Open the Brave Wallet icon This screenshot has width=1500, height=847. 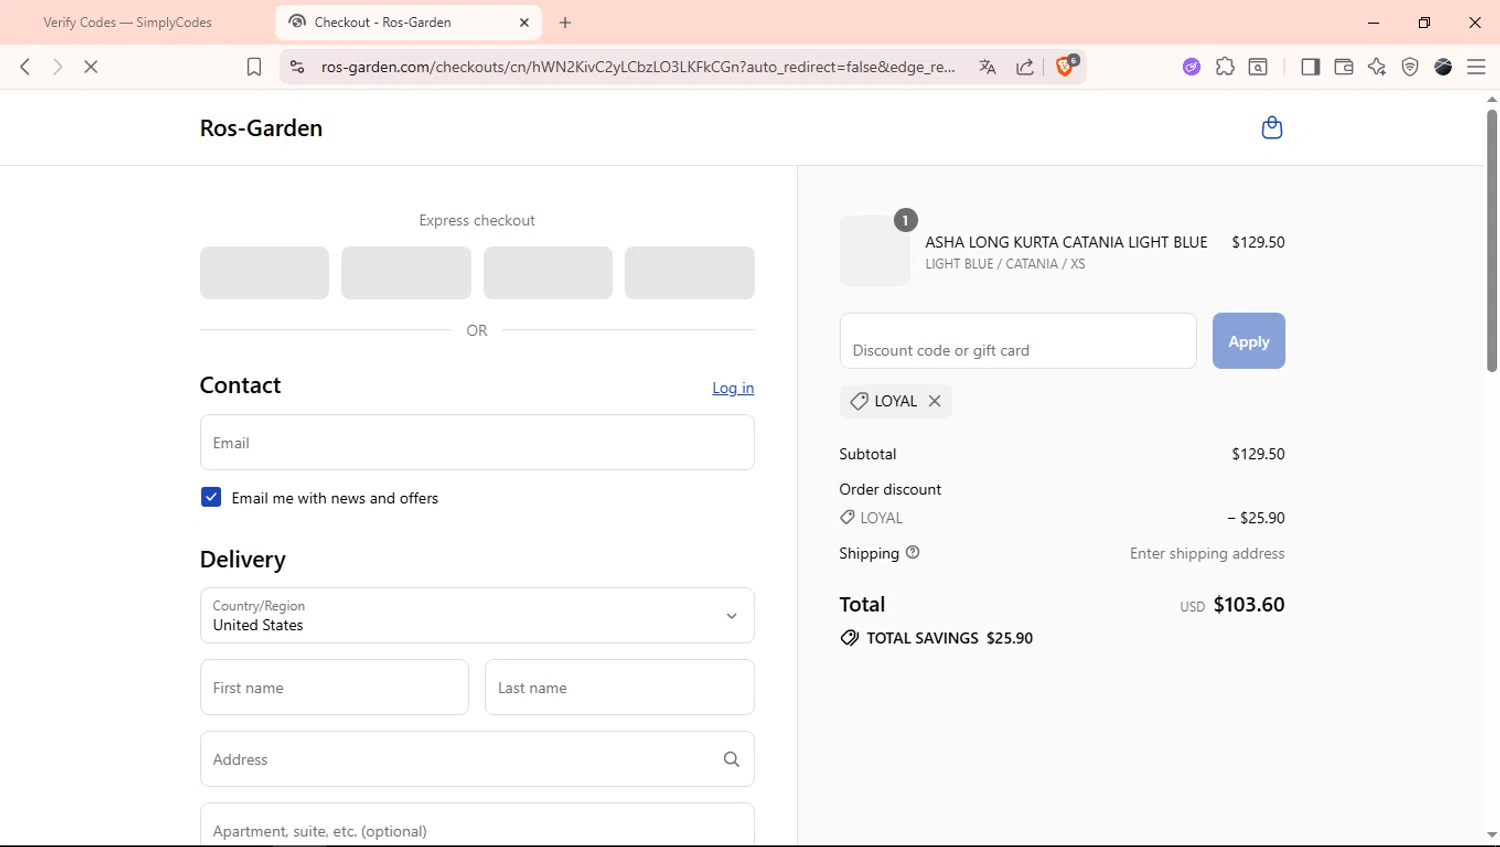coord(1343,67)
